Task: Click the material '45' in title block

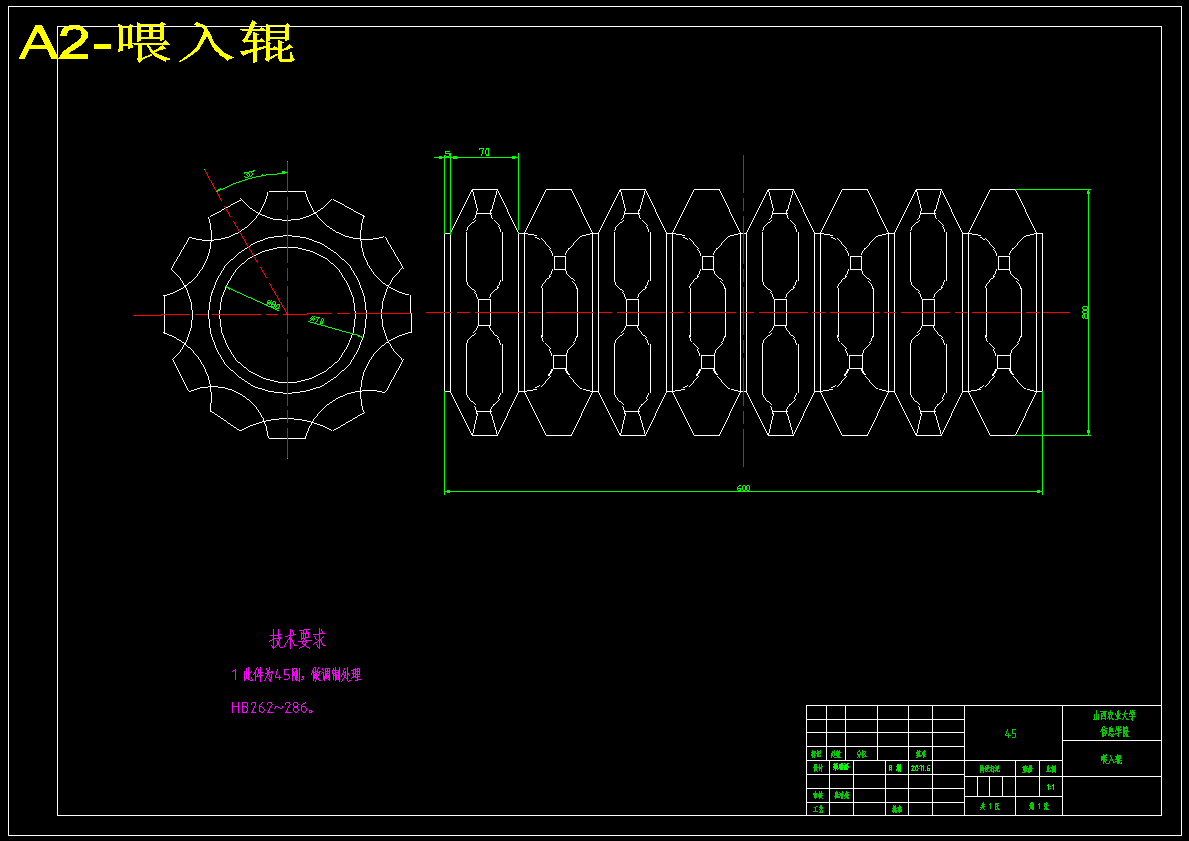Action: coord(1010,733)
